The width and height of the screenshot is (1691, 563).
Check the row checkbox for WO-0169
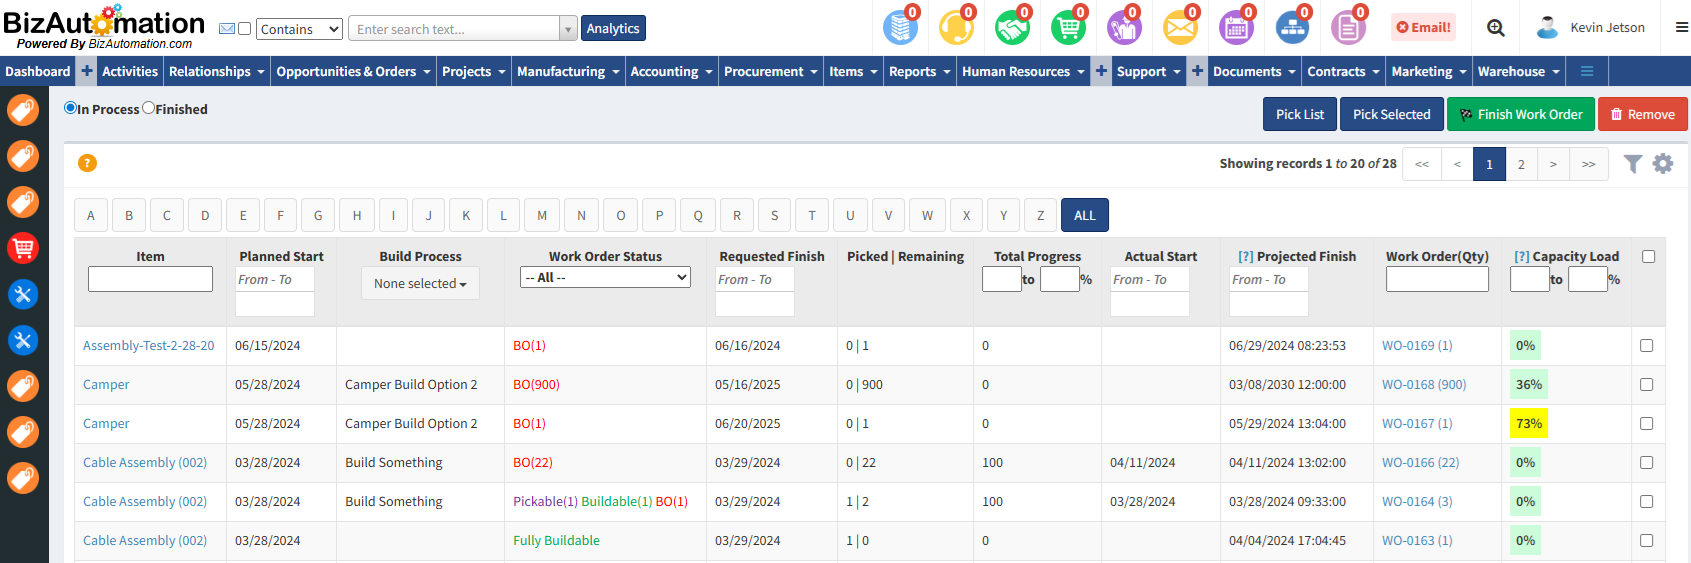1646,345
